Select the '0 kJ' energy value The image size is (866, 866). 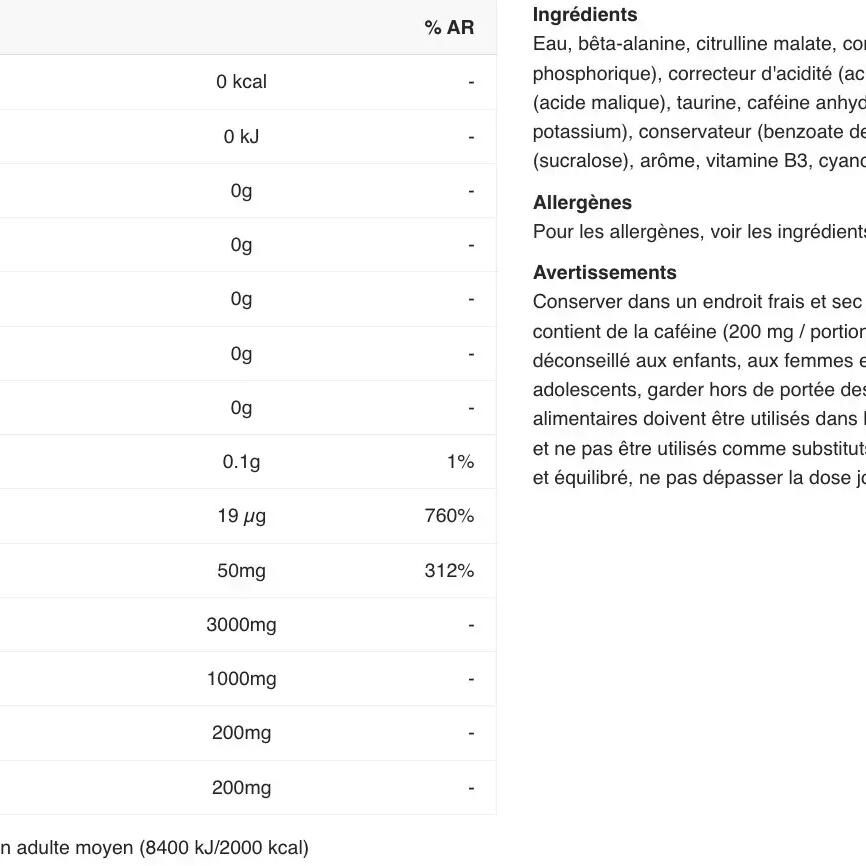tap(241, 137)
